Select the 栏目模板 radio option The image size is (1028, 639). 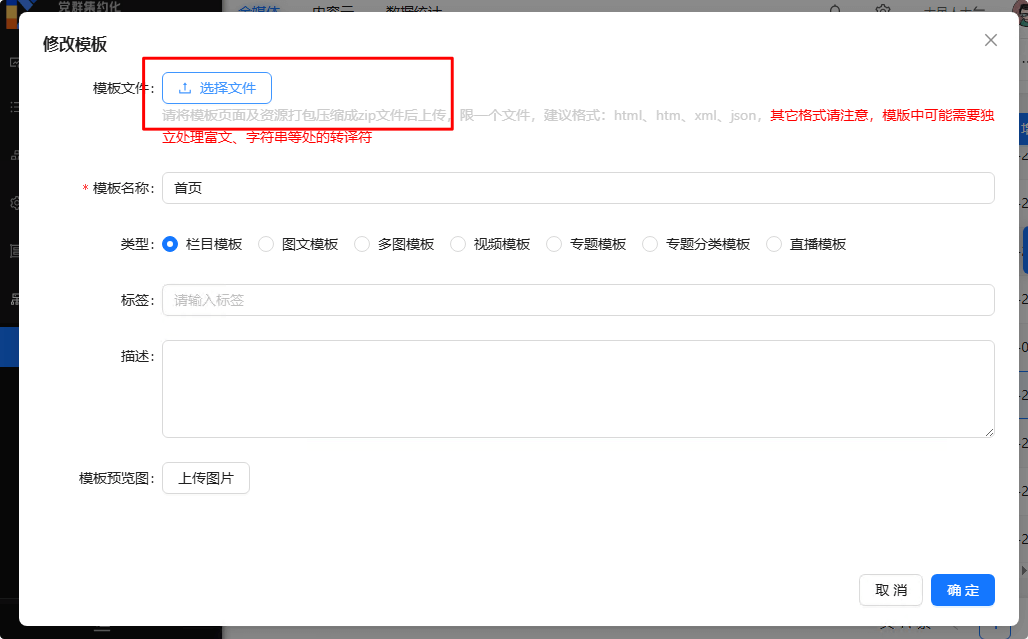coord(170,244)
